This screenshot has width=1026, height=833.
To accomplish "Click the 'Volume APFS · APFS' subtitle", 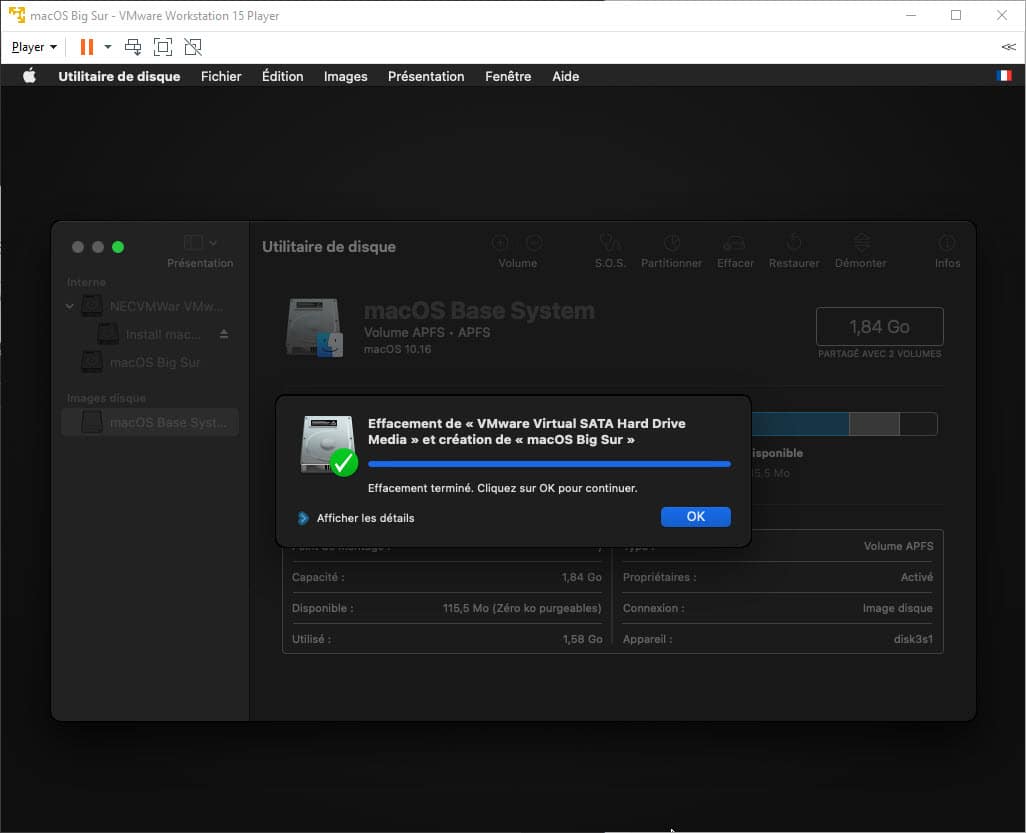I will click(x=427, y=332).
